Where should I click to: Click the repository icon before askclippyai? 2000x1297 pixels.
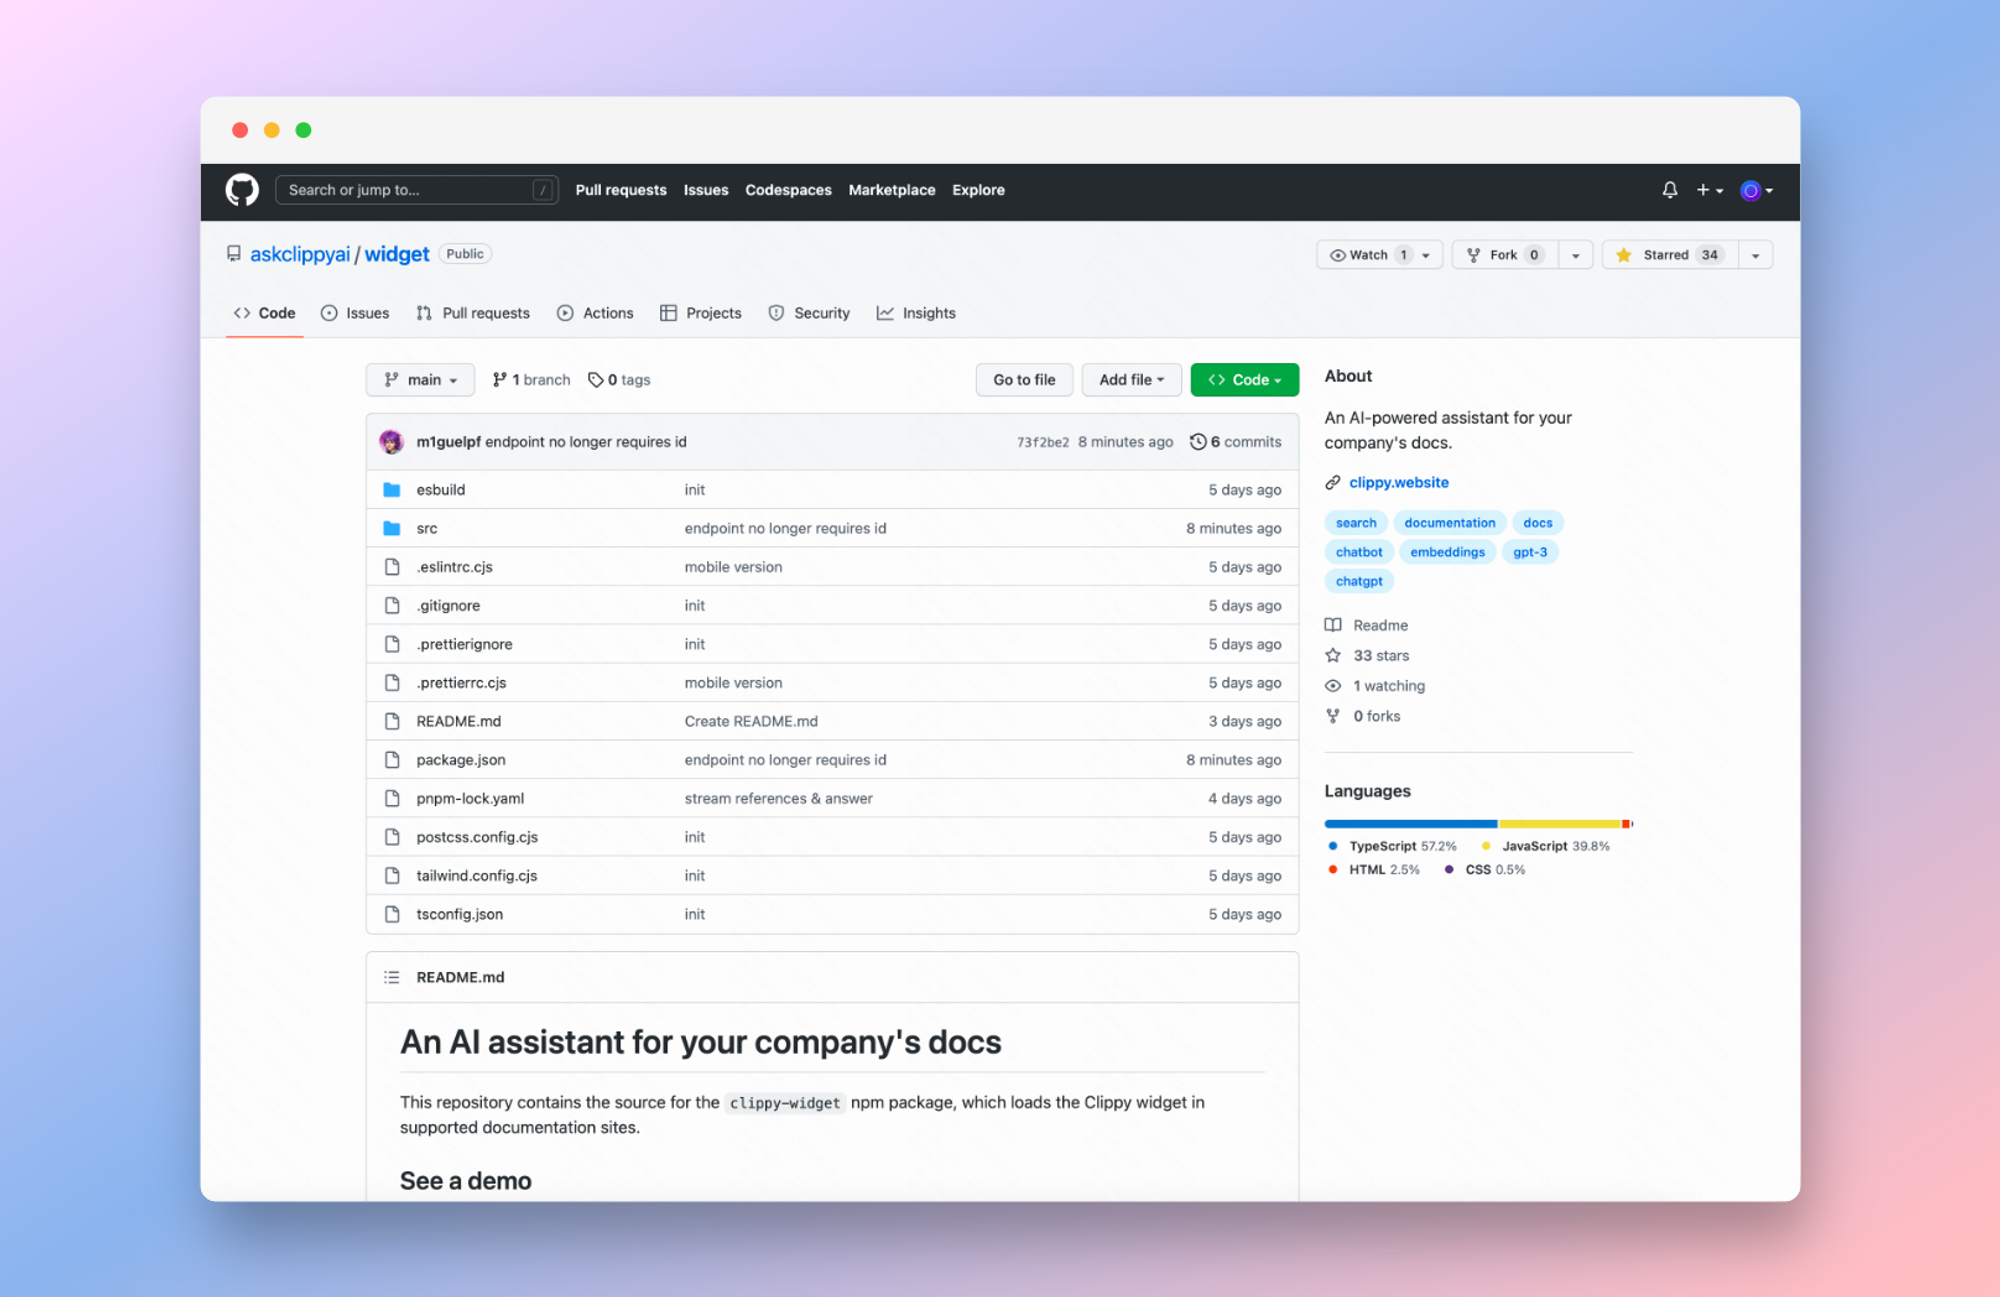234,254
